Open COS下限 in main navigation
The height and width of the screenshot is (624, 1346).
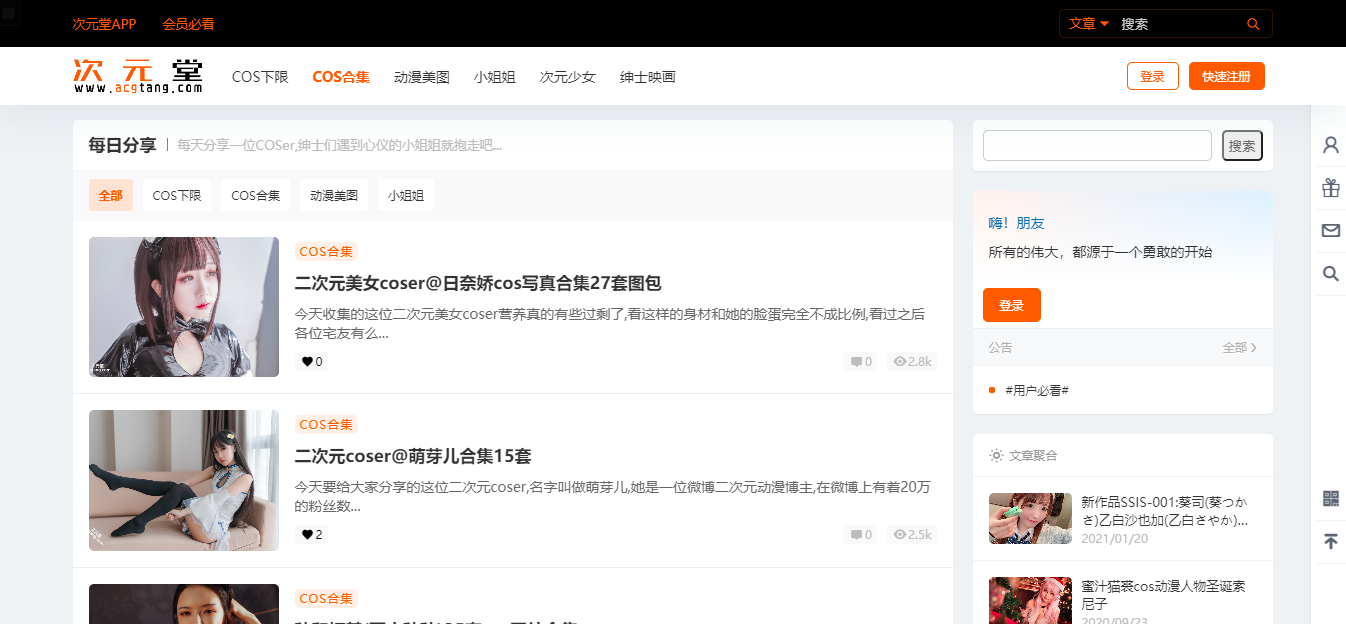[260, 77]
